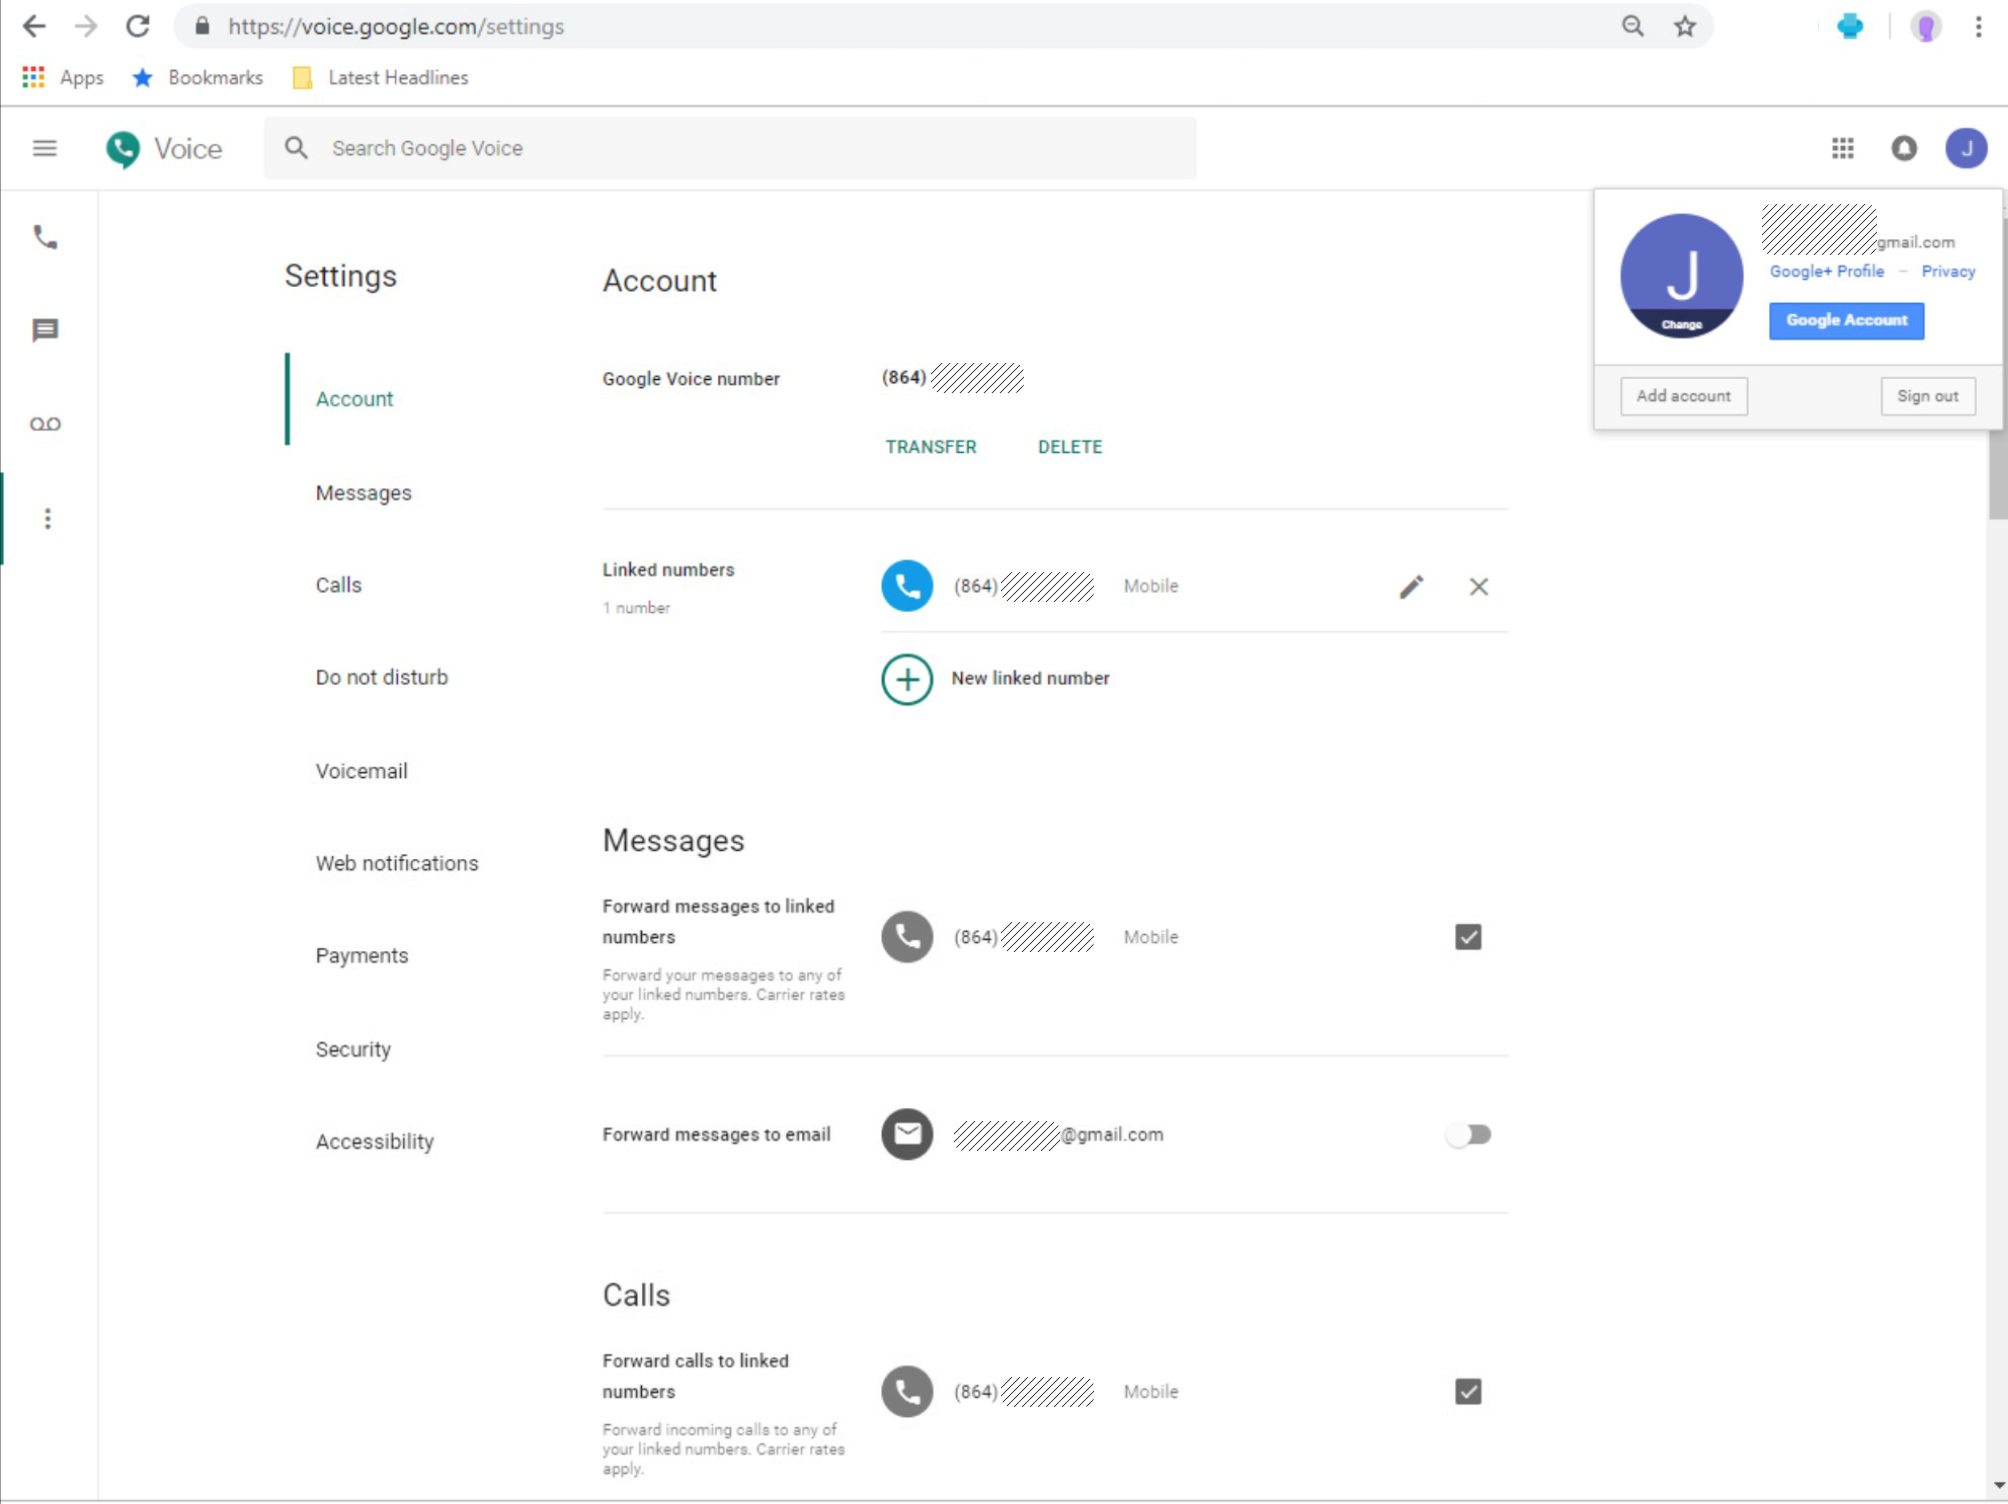Expand more options dots in sidebar

(x=47, y=518)
